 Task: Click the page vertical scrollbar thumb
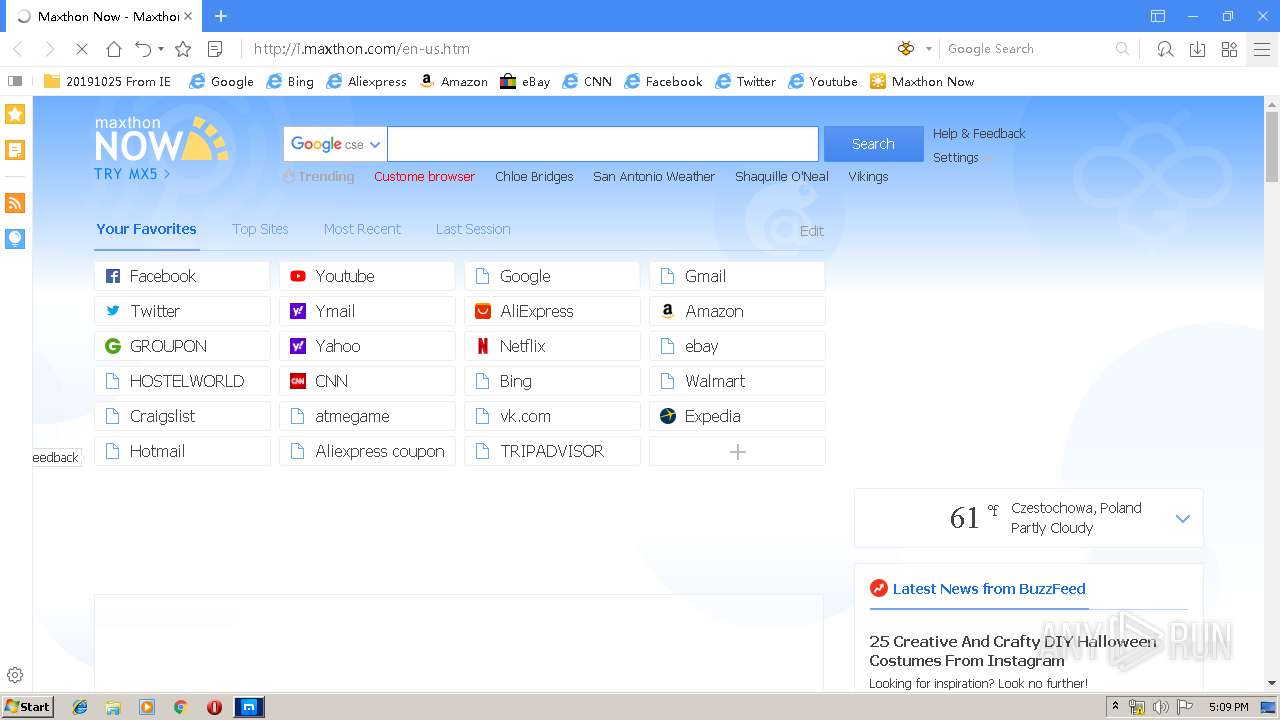(1272, 145)
